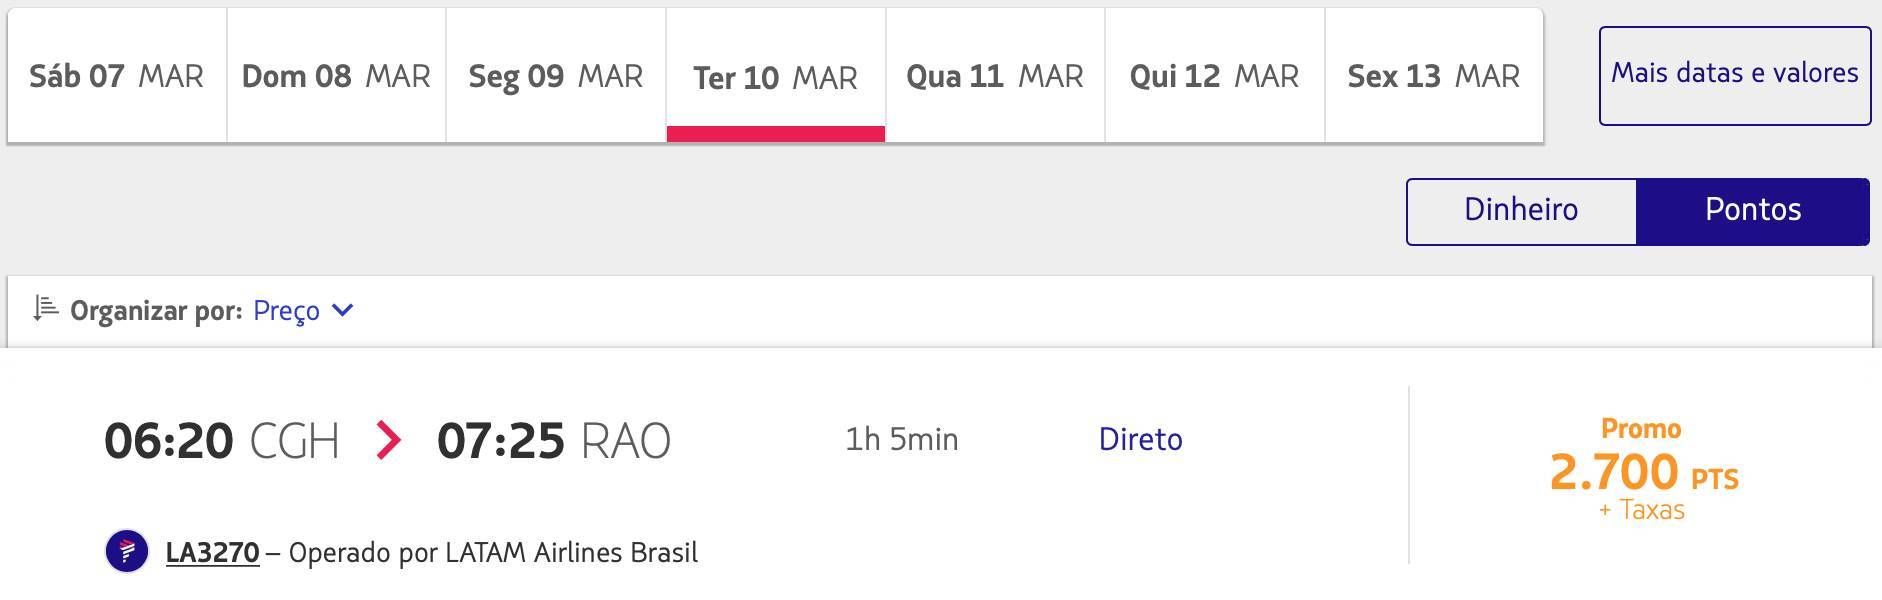Click the + Taxas text under the fare

tap(1642, 510)
